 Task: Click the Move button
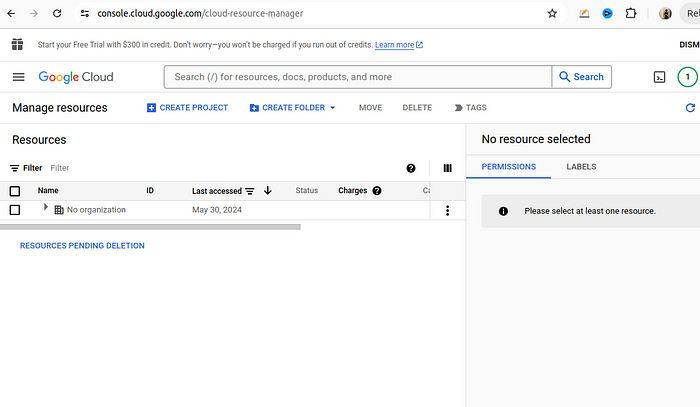click(371, 108)
